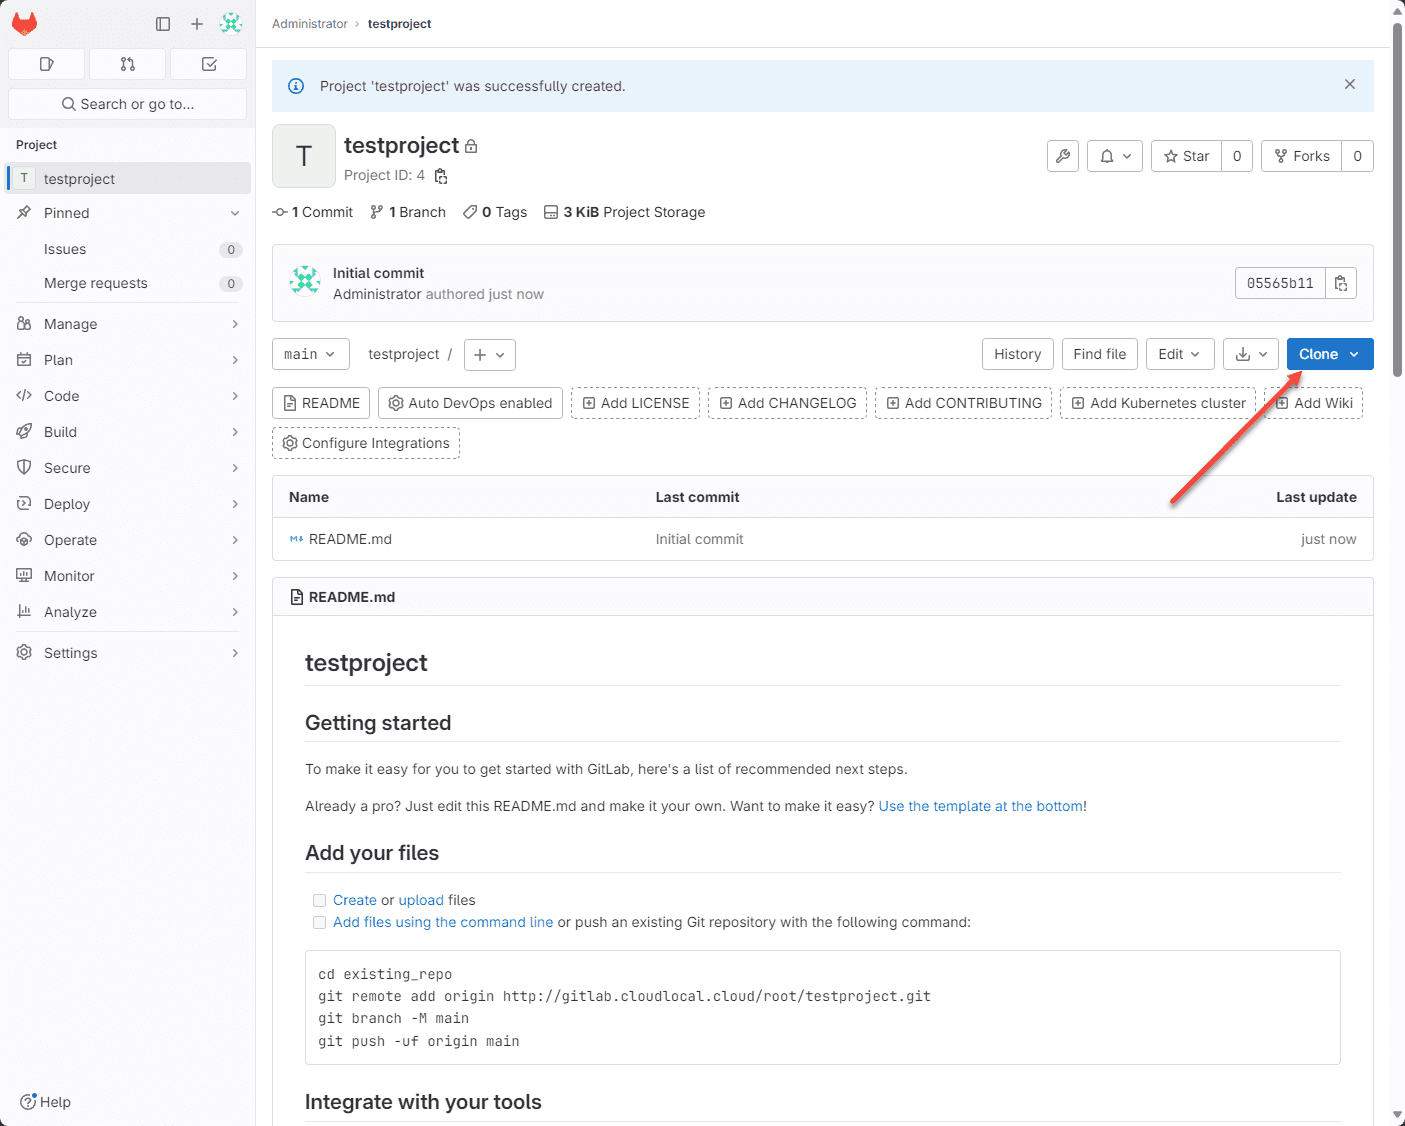The image size is (1405, 1126).
Task: Collapse the sidebar with the panel icon
Action: click(x=162, y=23)
